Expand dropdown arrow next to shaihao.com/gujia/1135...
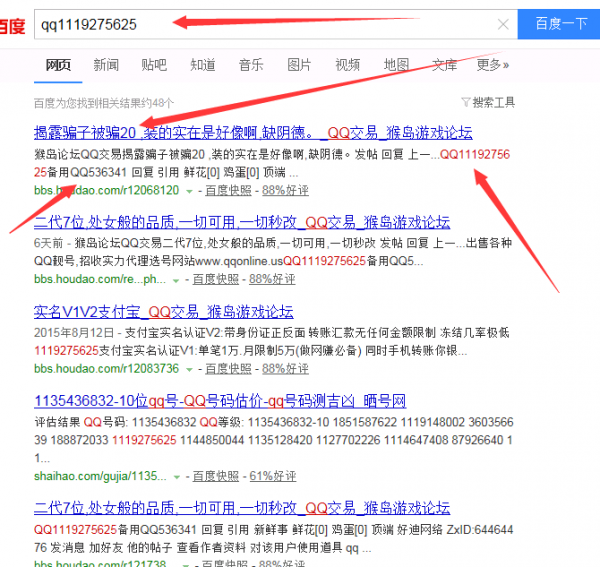Screen dimensions: 600x567 click(x=177, y=477)
